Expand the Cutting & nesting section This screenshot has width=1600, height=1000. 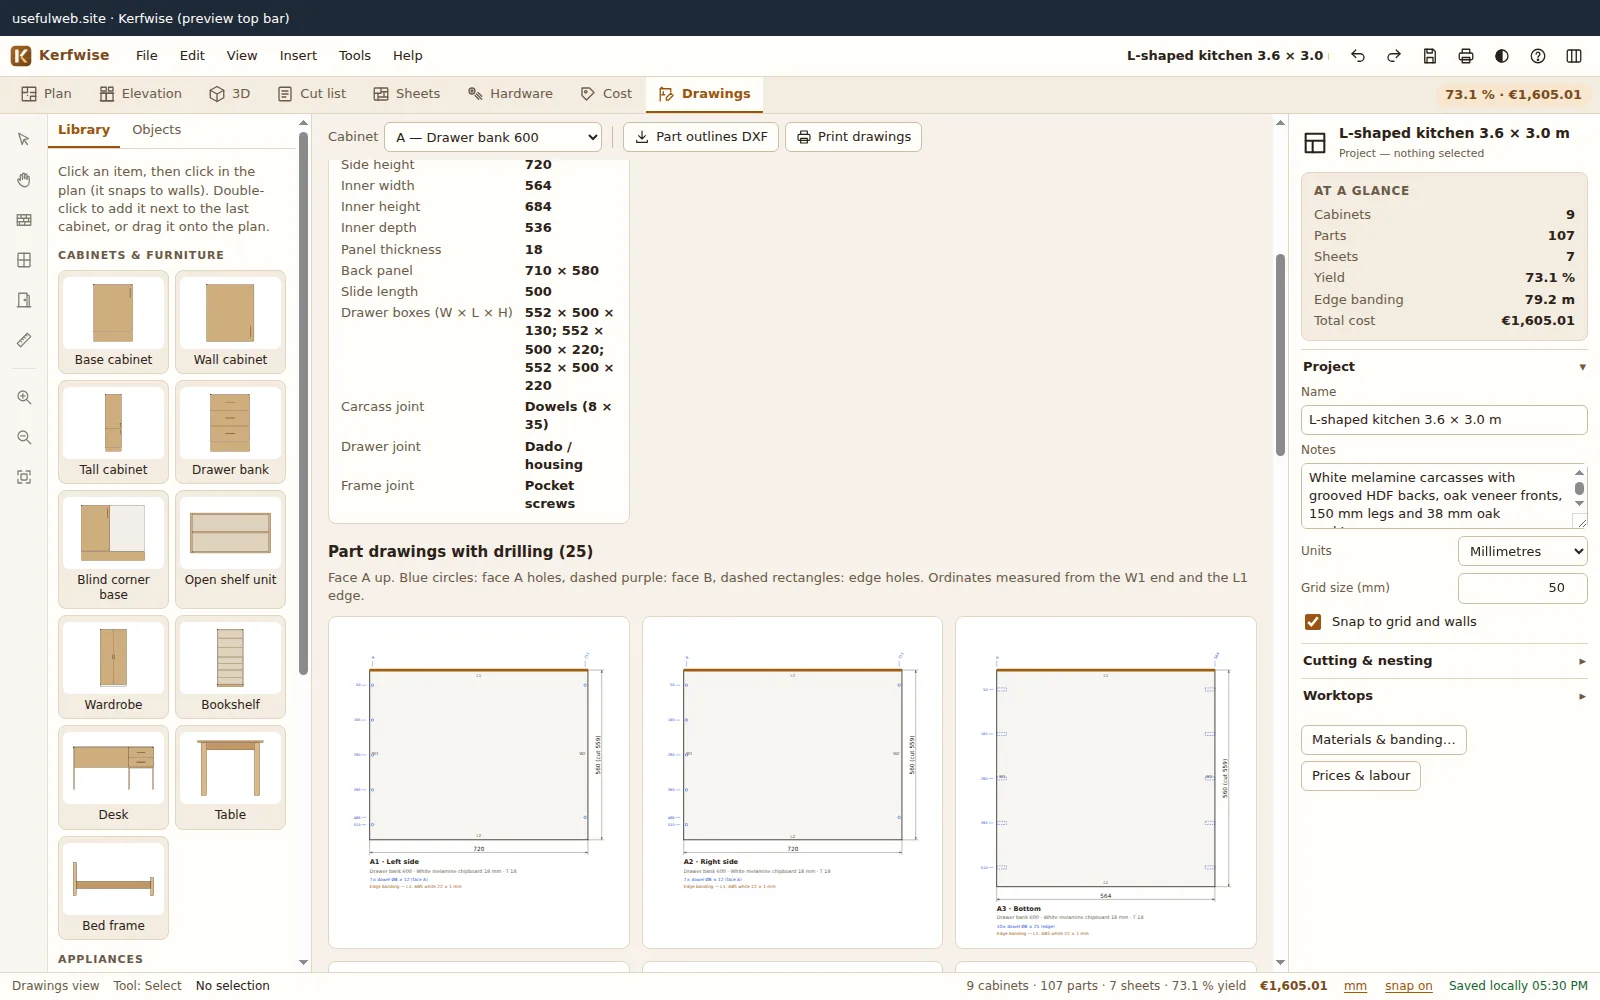[x=1444, y=661]
